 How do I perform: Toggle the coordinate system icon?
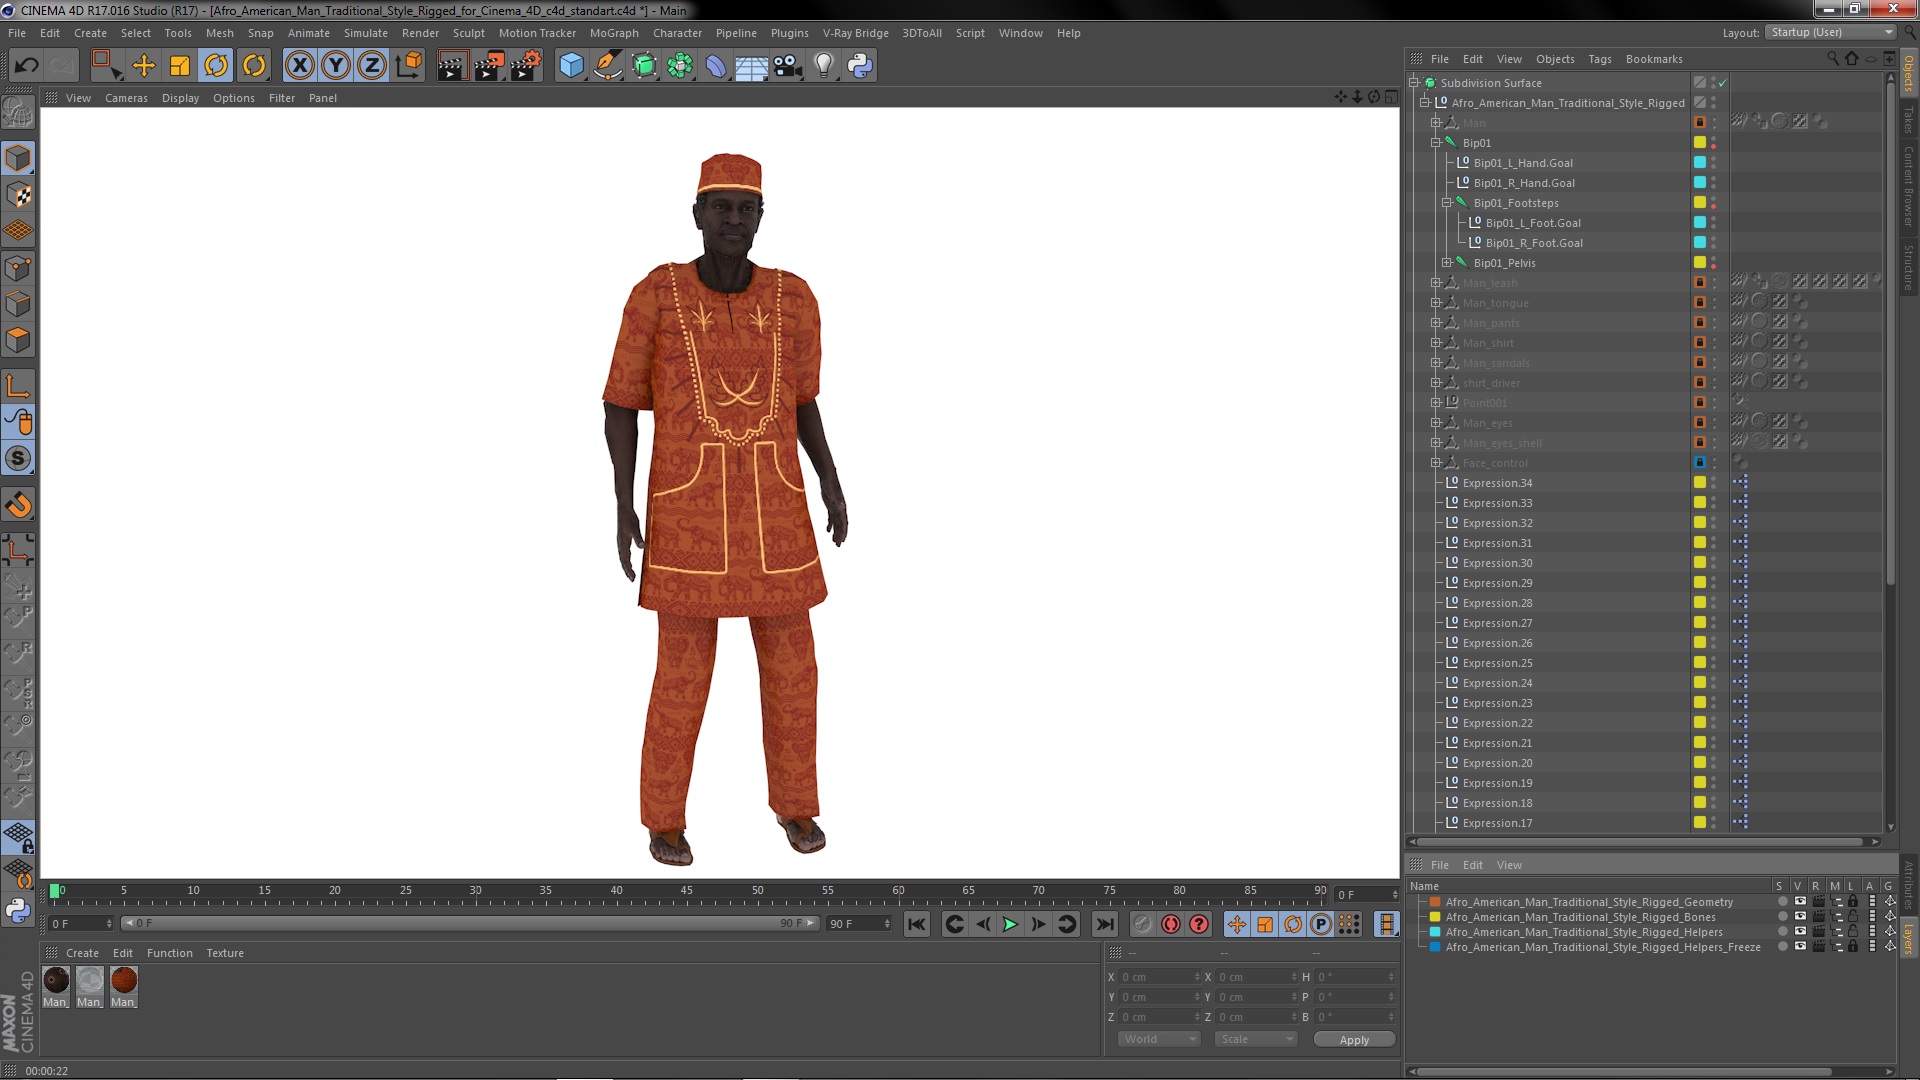tap(408, 66)
